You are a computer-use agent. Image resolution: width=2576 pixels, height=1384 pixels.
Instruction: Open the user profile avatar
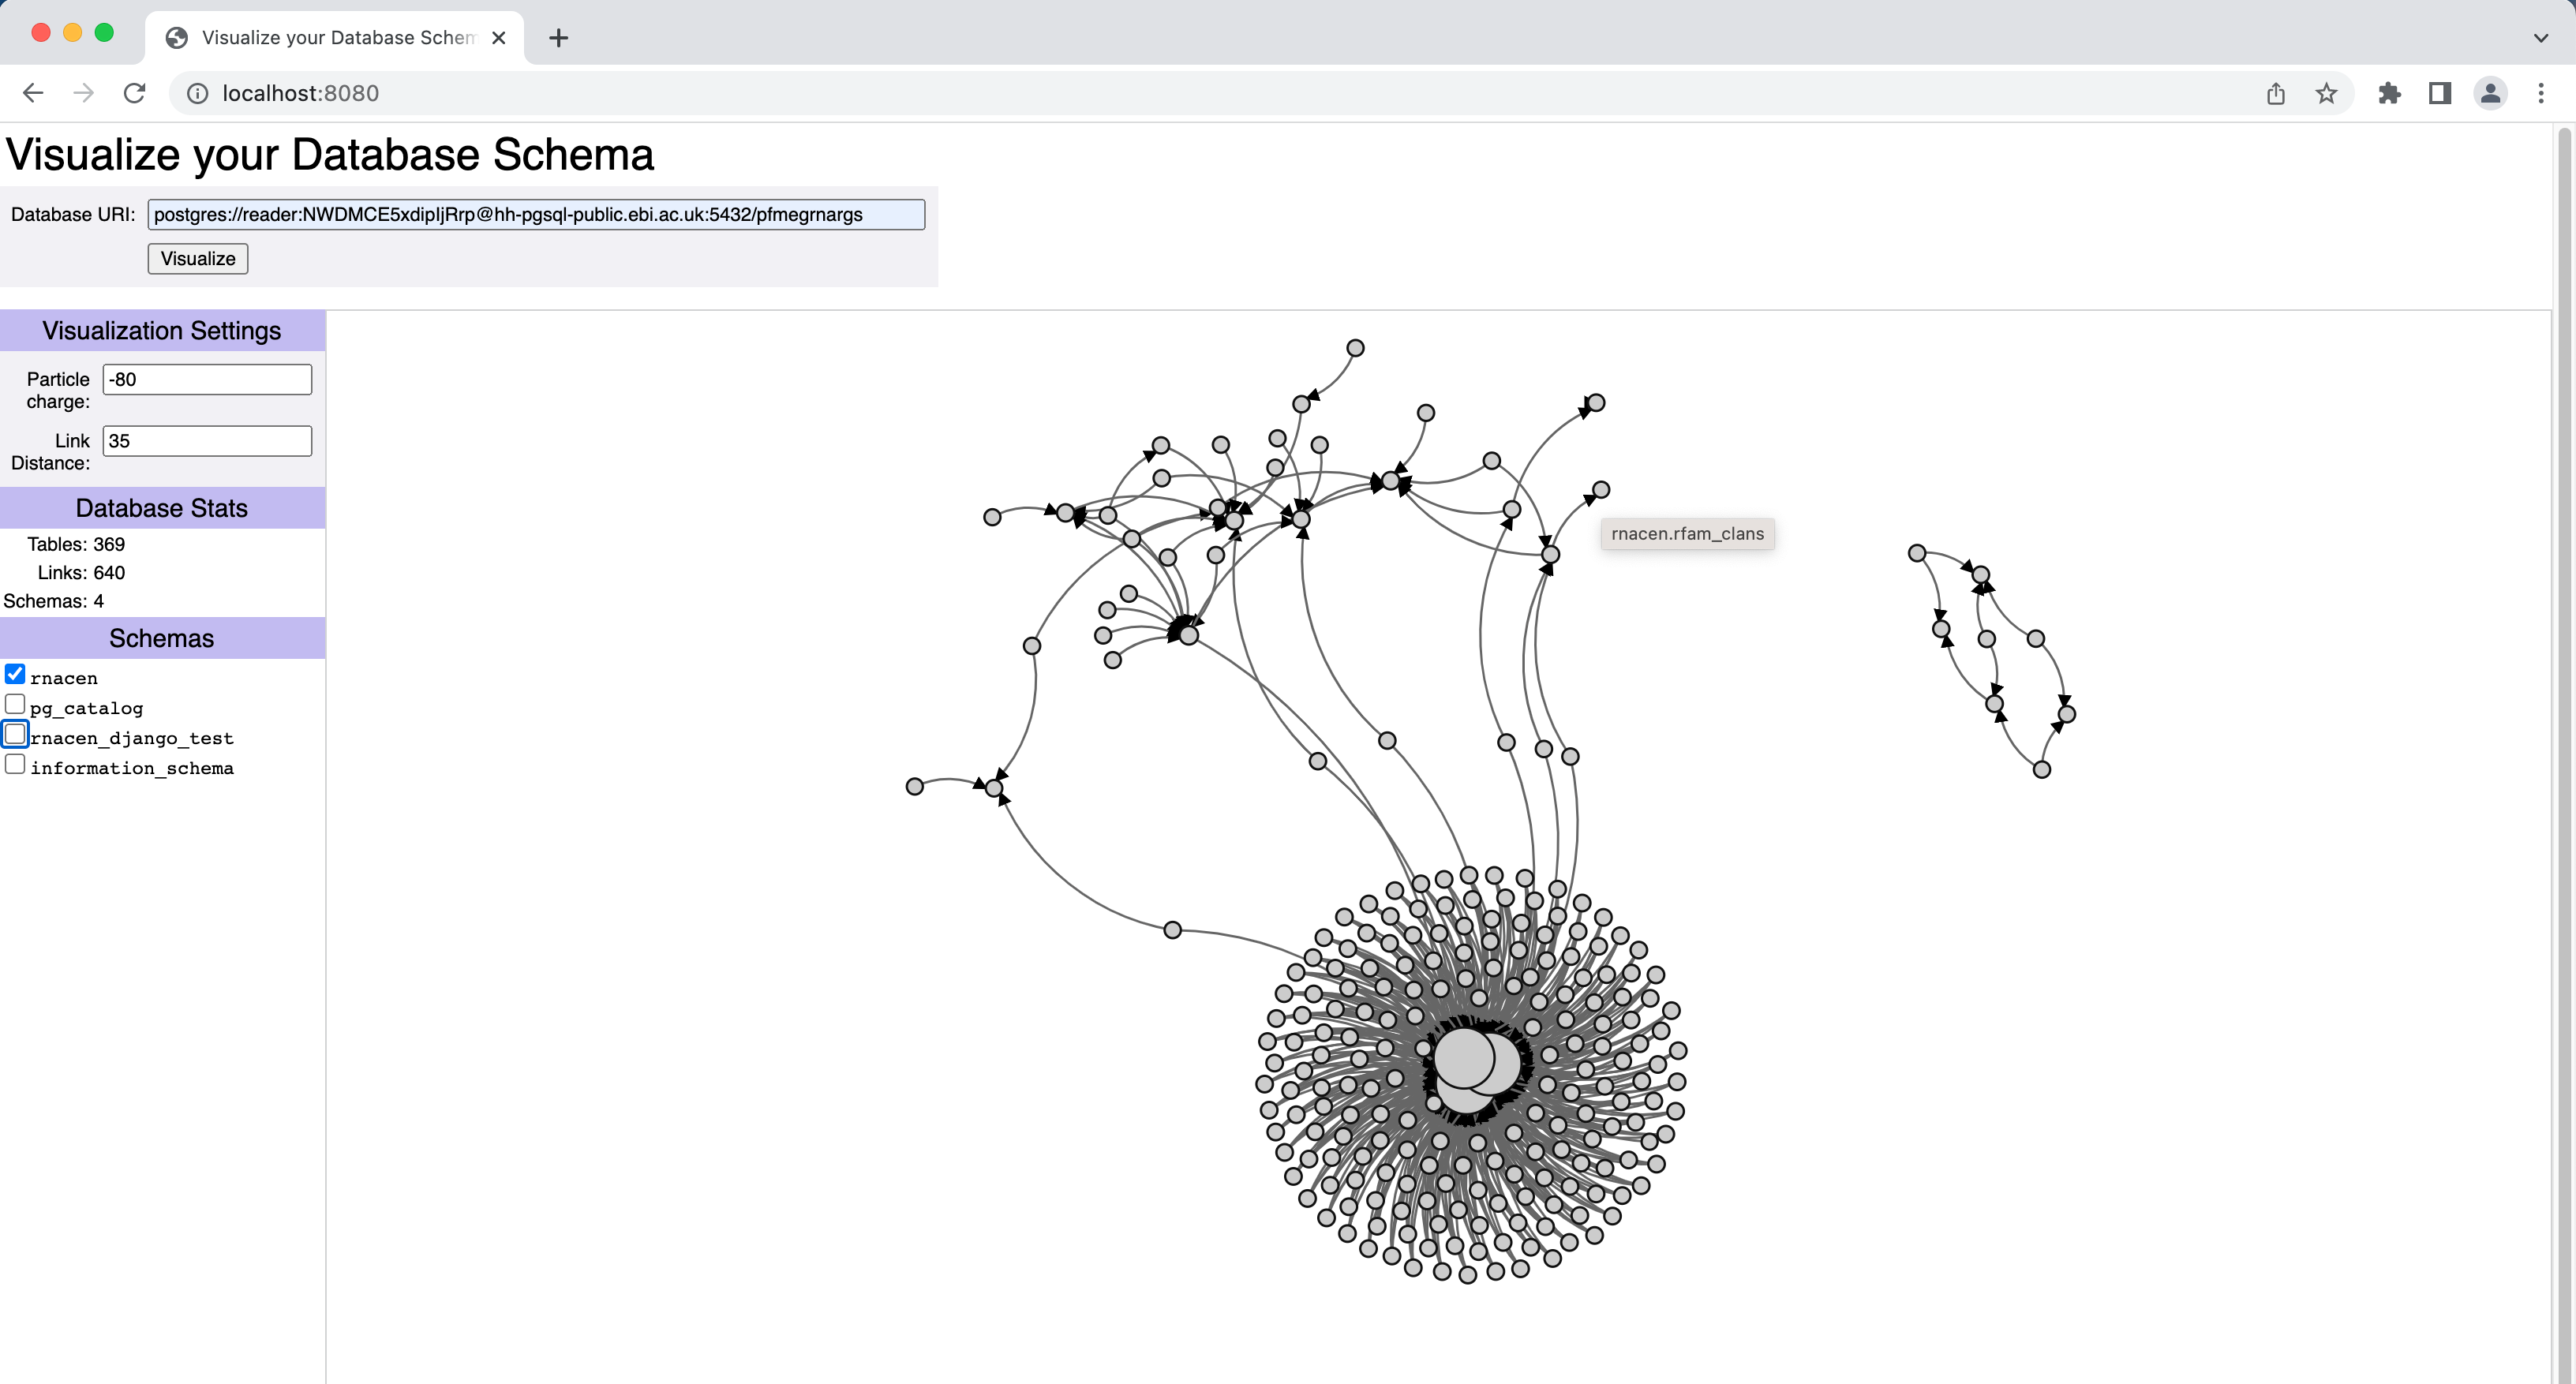[x=2490, y=93]
